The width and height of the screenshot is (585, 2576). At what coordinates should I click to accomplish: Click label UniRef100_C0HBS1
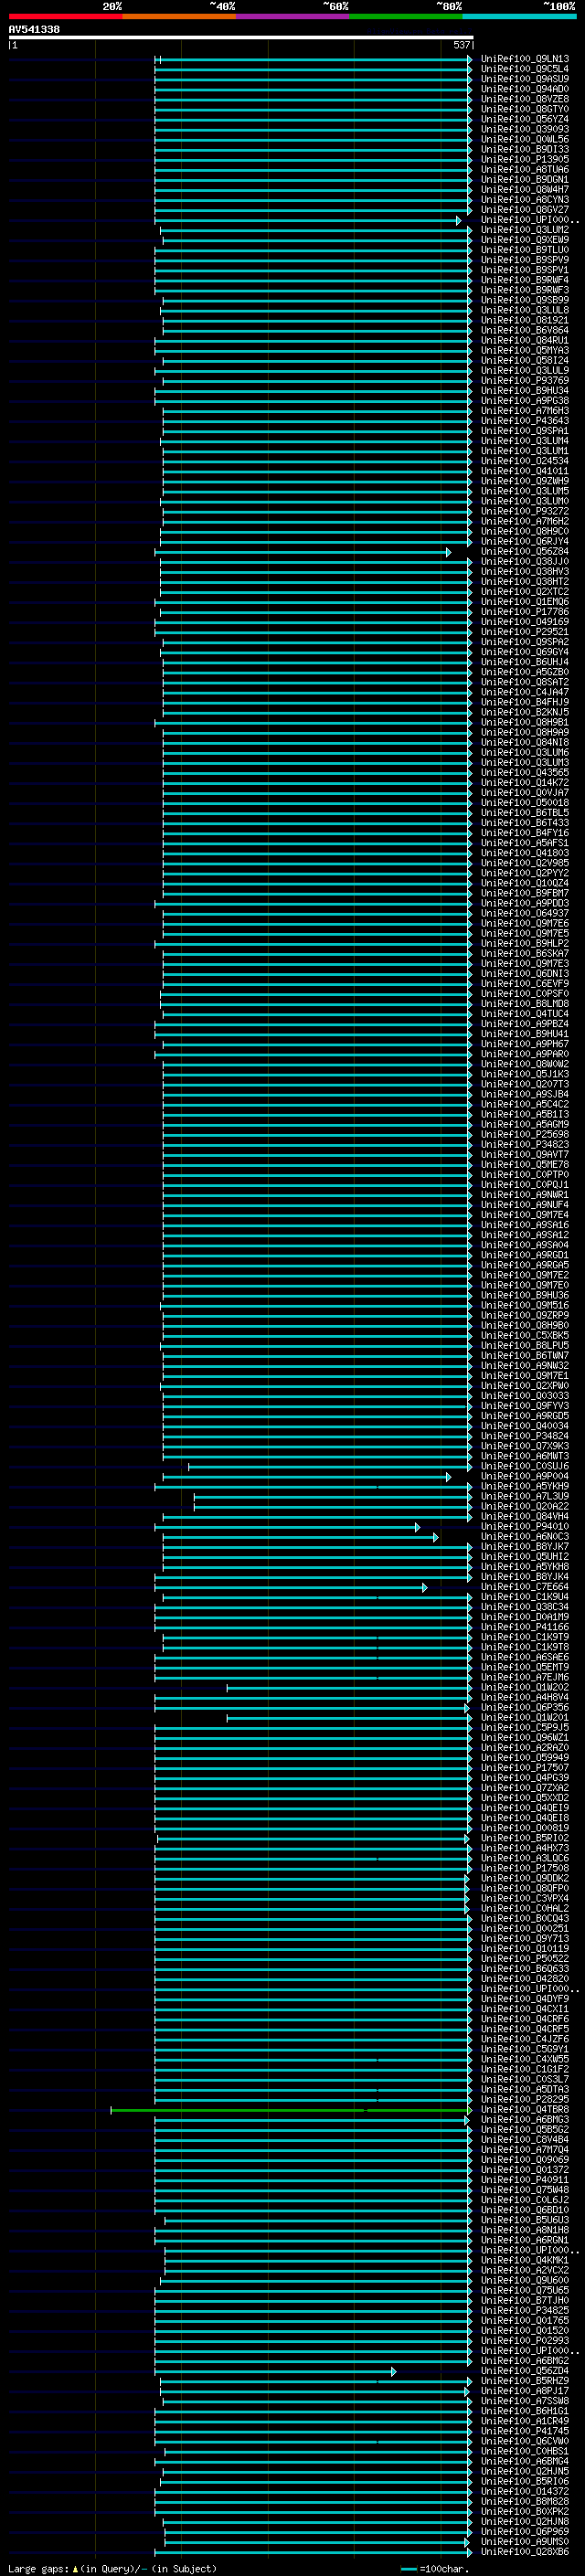tap(525, 2451)
